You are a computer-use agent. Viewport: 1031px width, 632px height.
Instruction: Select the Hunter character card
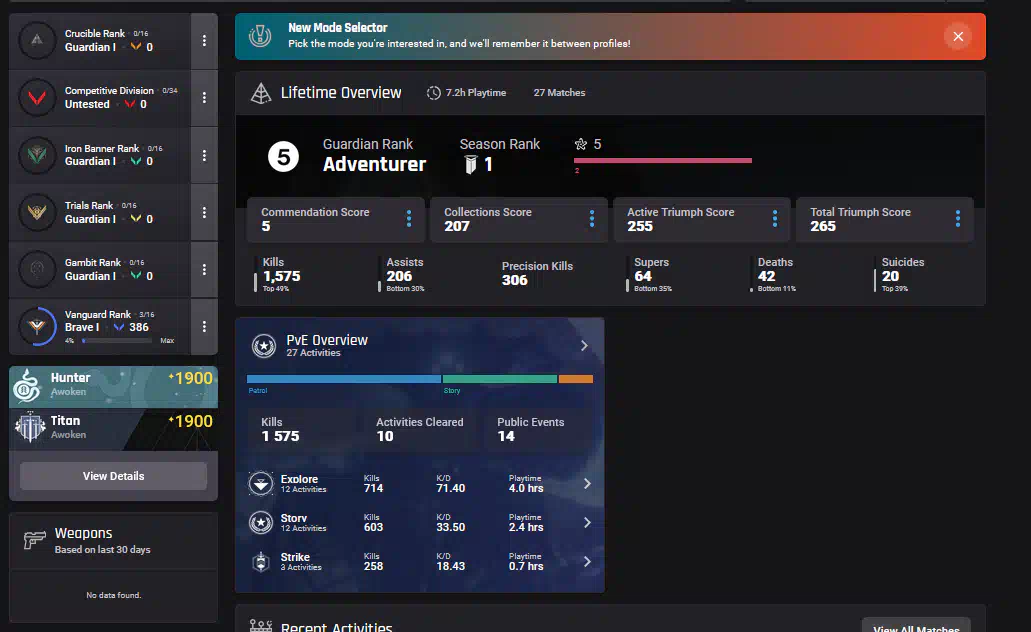[113, 387]
